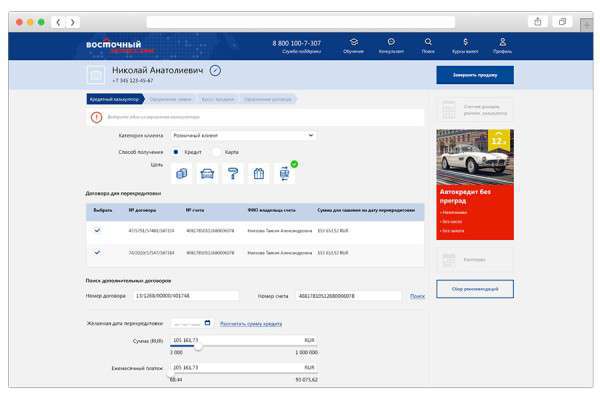Image resolution: width=600 pixels, height=400 pixels.
Task: Click the Сбор рекомендаций button
Action: [474, 289]
